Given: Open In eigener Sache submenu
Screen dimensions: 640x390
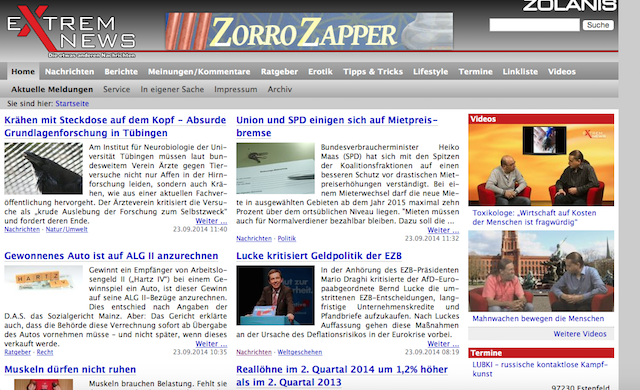Looking at the screenshot, I should pos(172,89).
